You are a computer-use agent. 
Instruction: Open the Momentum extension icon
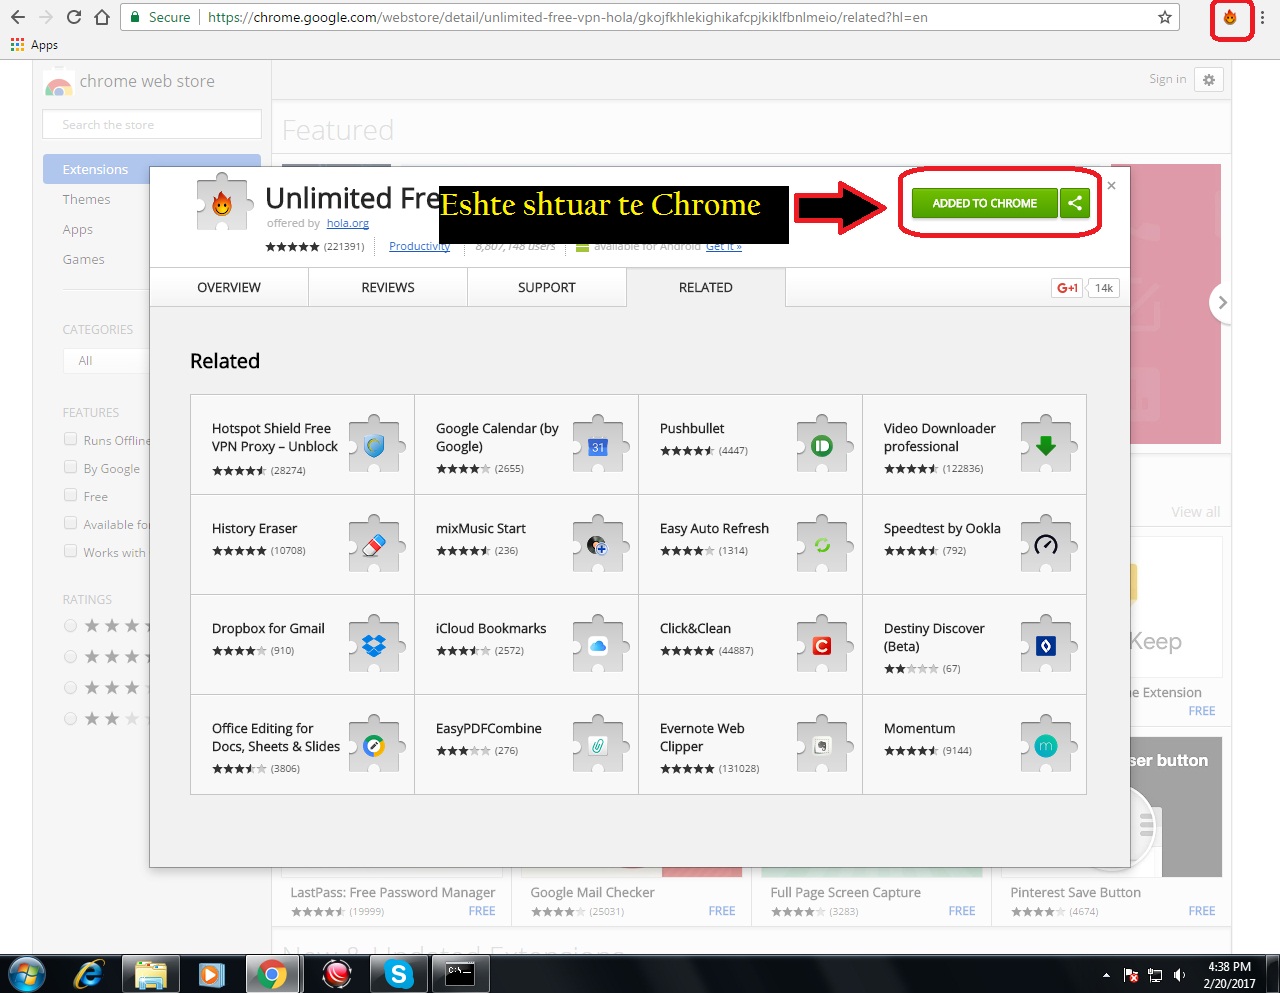(1046, 746)
